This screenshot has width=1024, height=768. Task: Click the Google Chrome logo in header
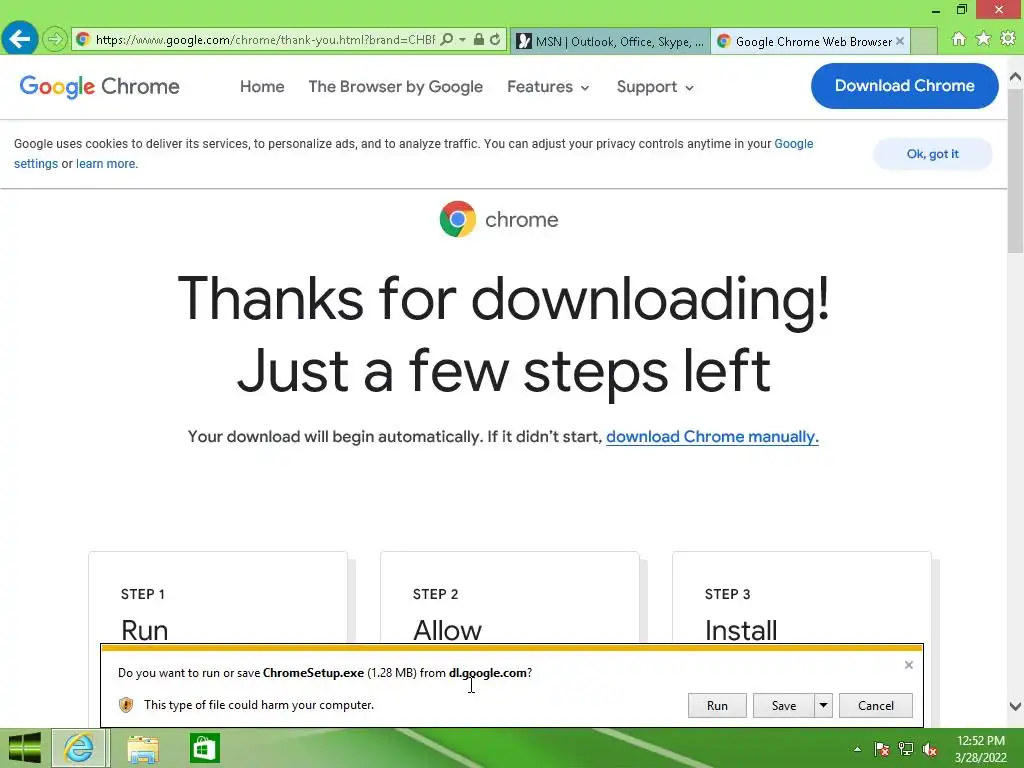[x=99, y=86]
